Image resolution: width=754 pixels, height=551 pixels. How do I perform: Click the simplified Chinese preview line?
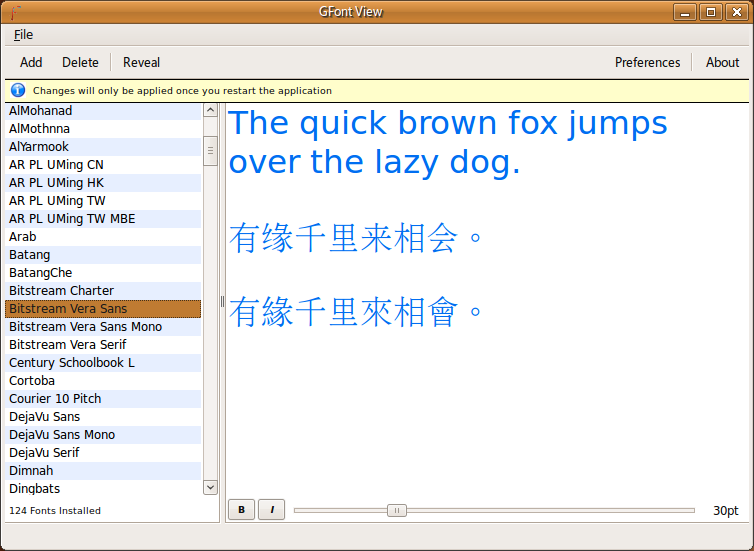point(355,238)
